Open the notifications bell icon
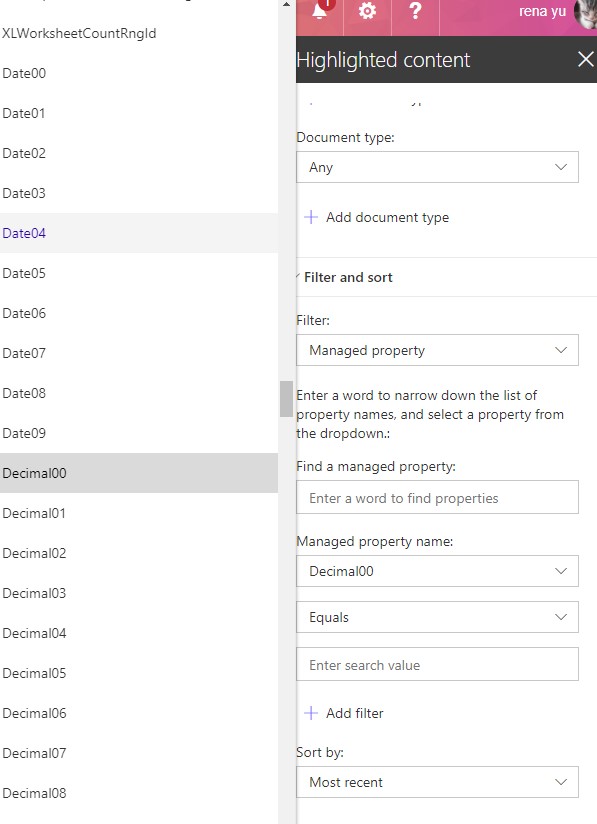 (320, 11)
